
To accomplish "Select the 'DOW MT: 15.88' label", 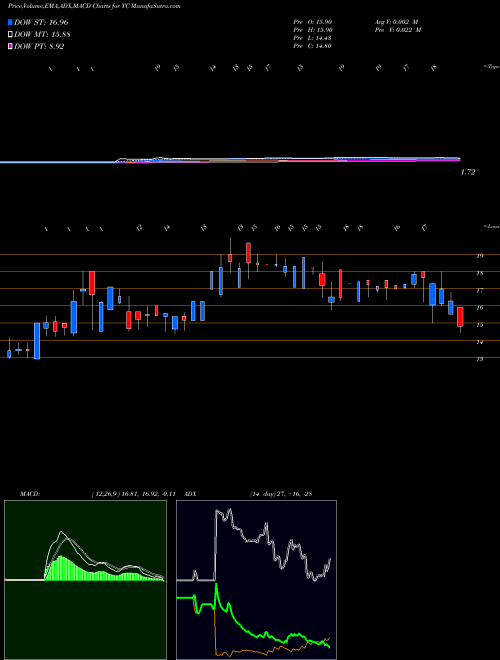I will click(x=42, y=35).
